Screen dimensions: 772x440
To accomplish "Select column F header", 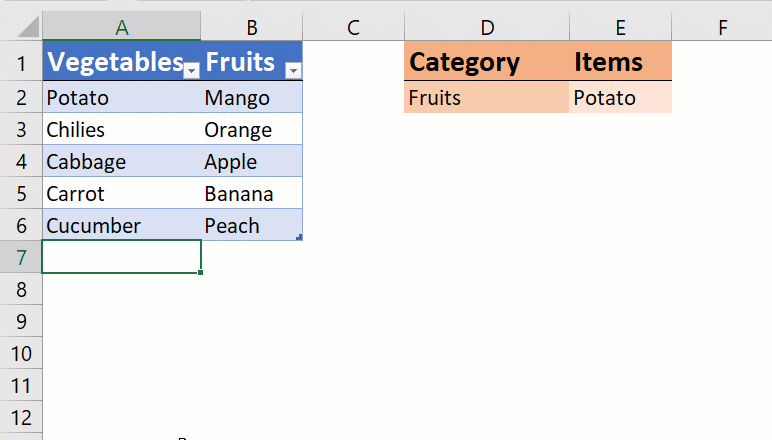I will (722, 27).
